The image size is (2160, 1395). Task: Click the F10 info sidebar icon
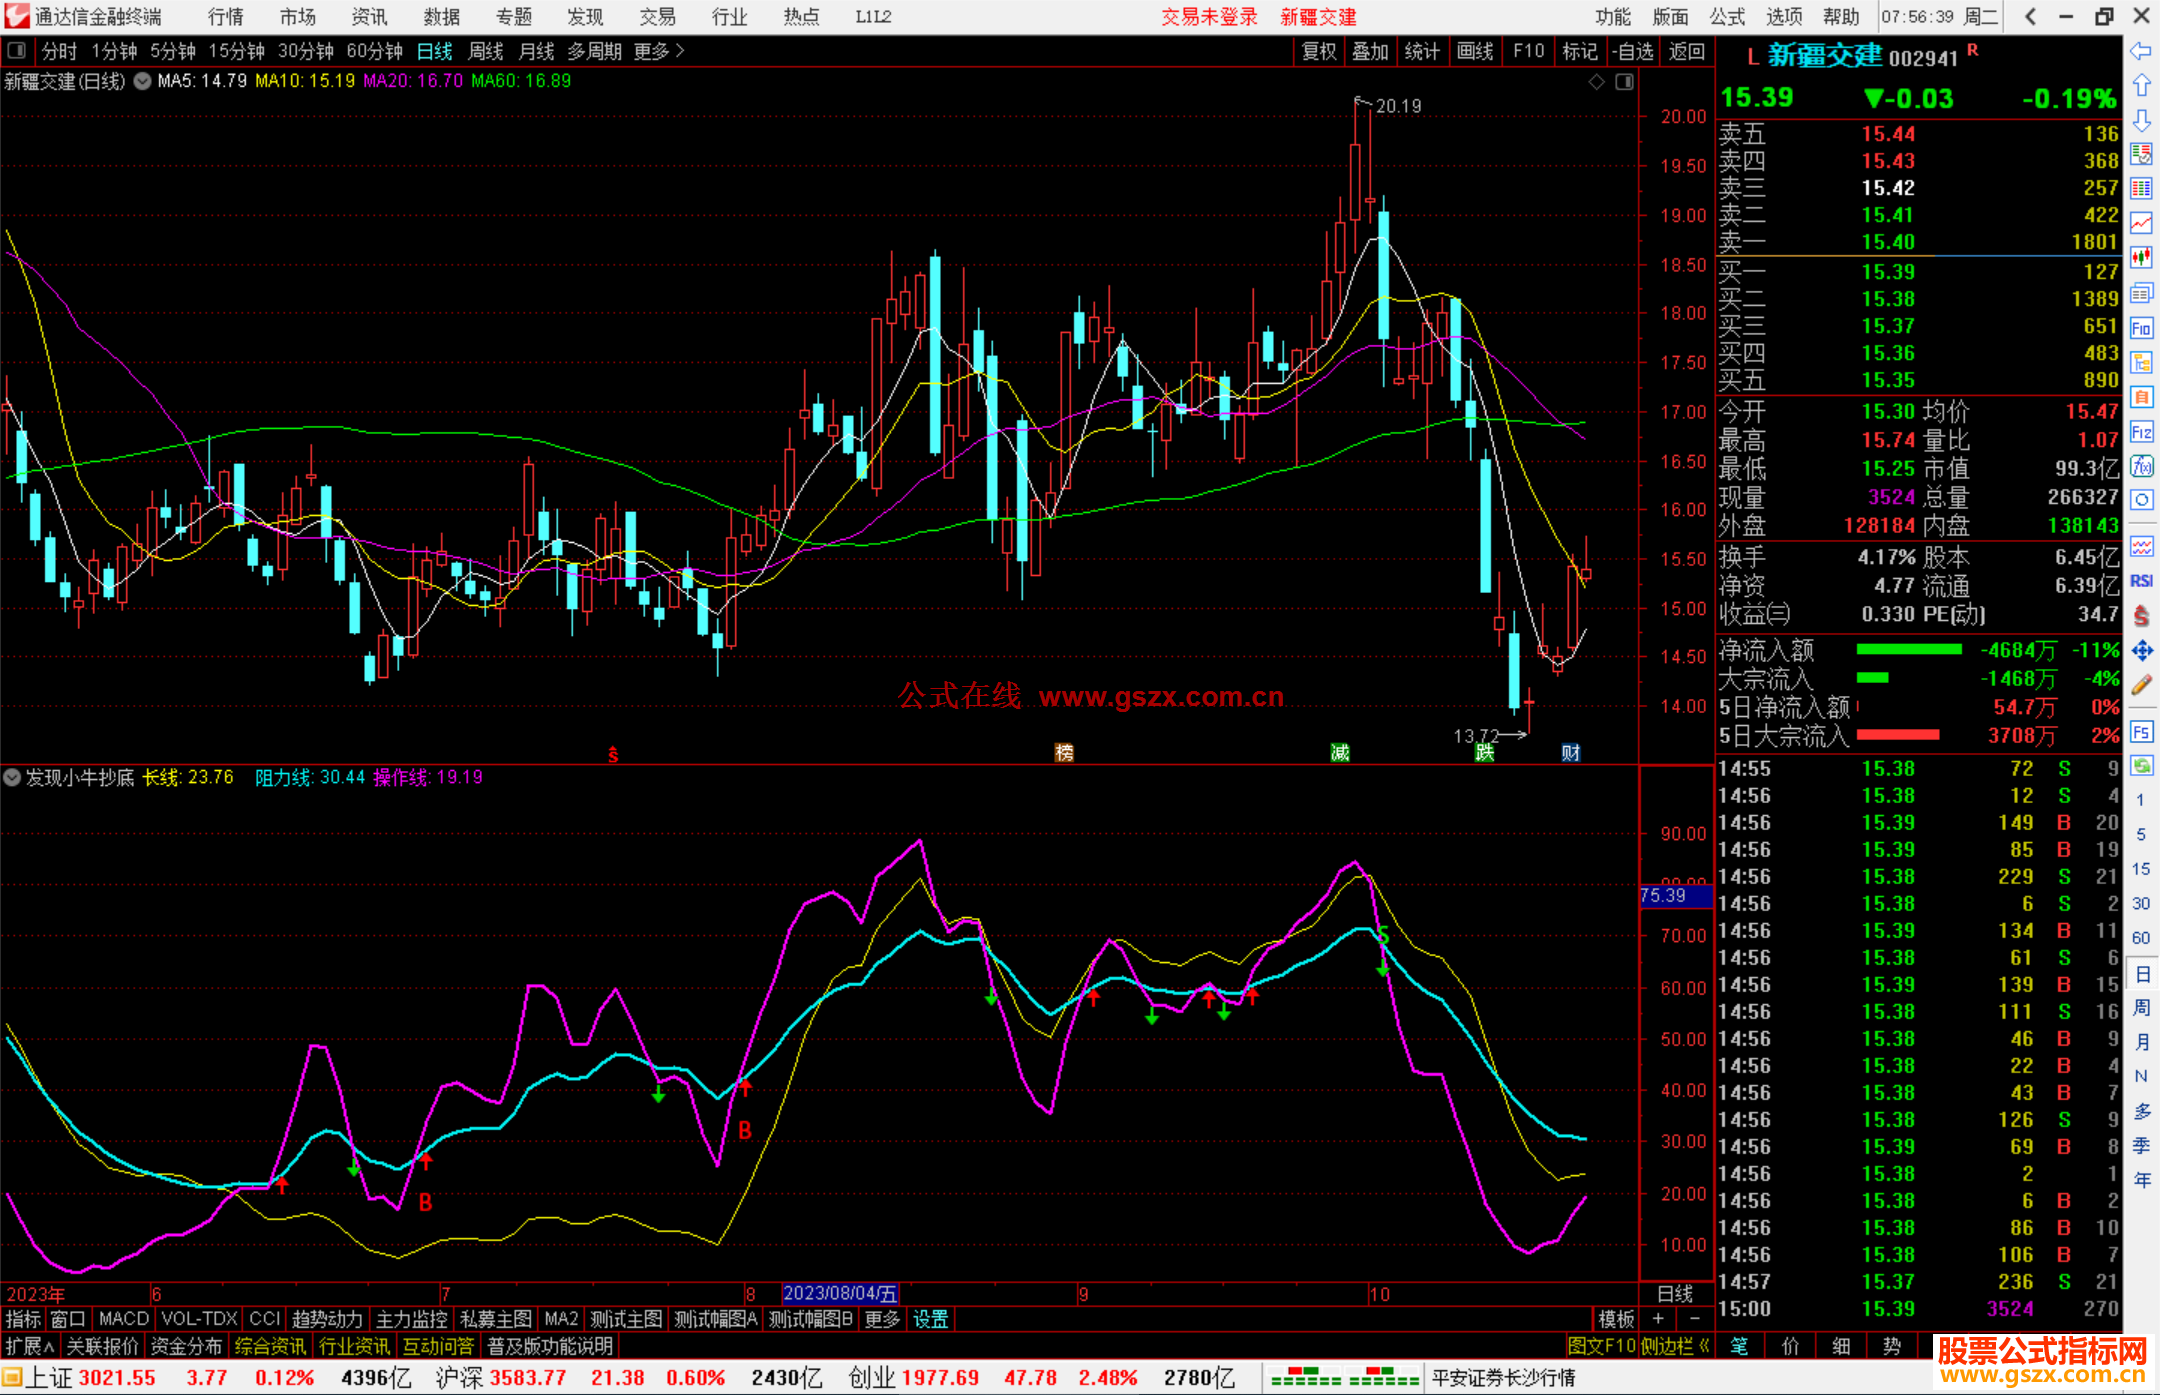click(2141, 328)
